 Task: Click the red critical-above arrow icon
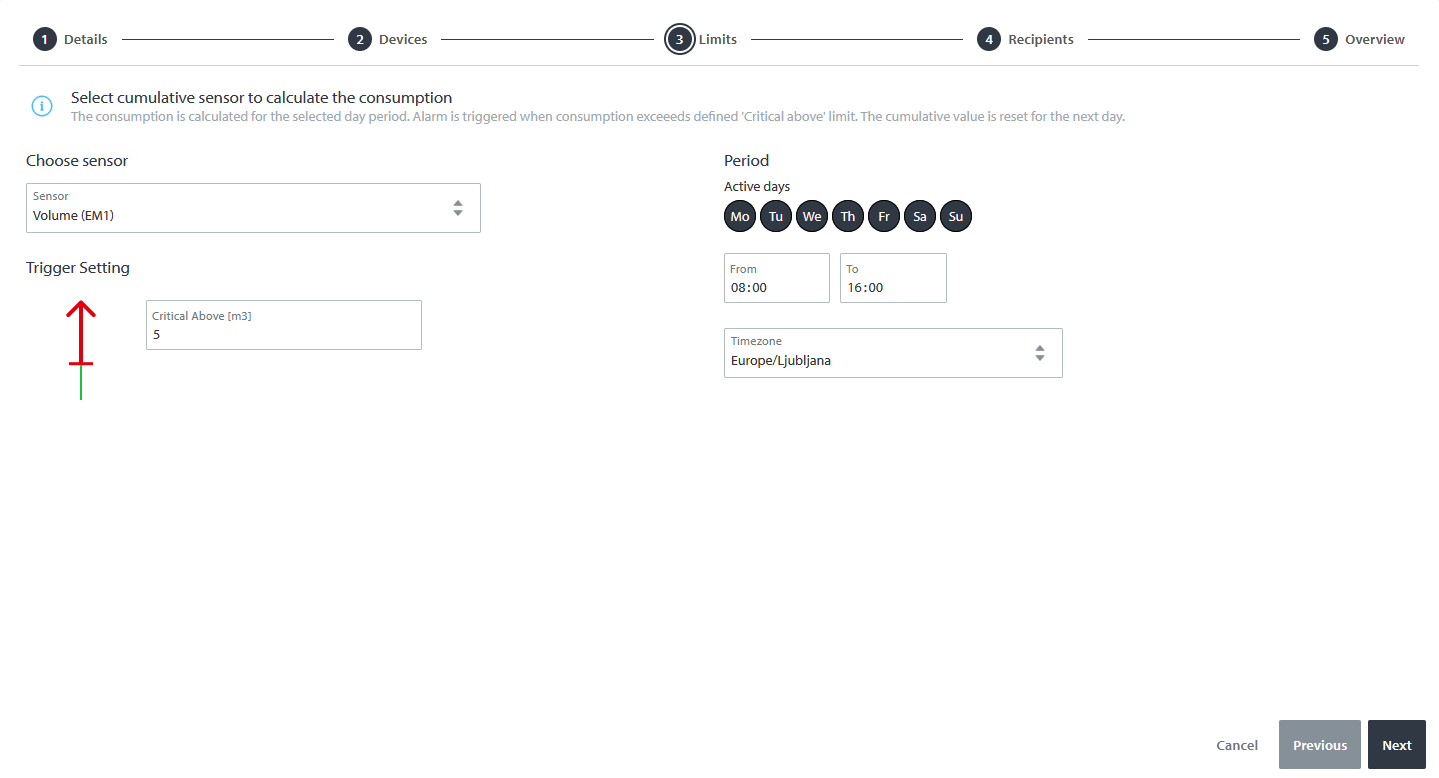click(81, 335)
